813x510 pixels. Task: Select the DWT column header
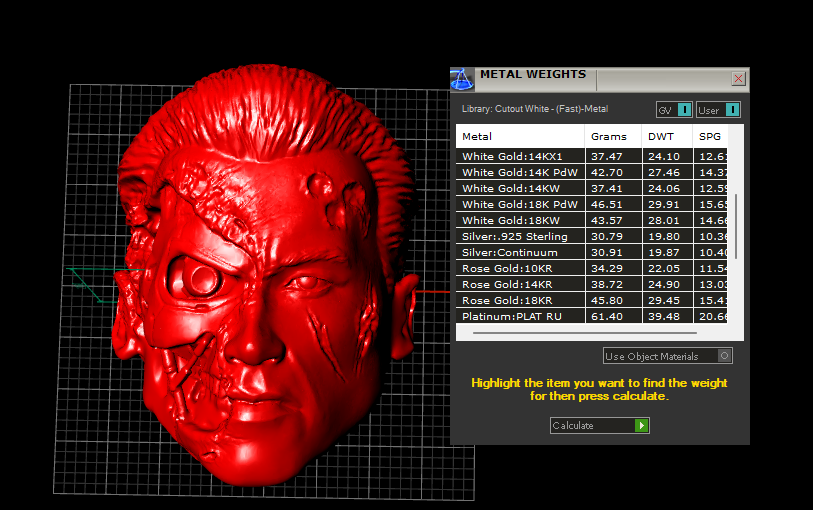(x=667, y=136)
